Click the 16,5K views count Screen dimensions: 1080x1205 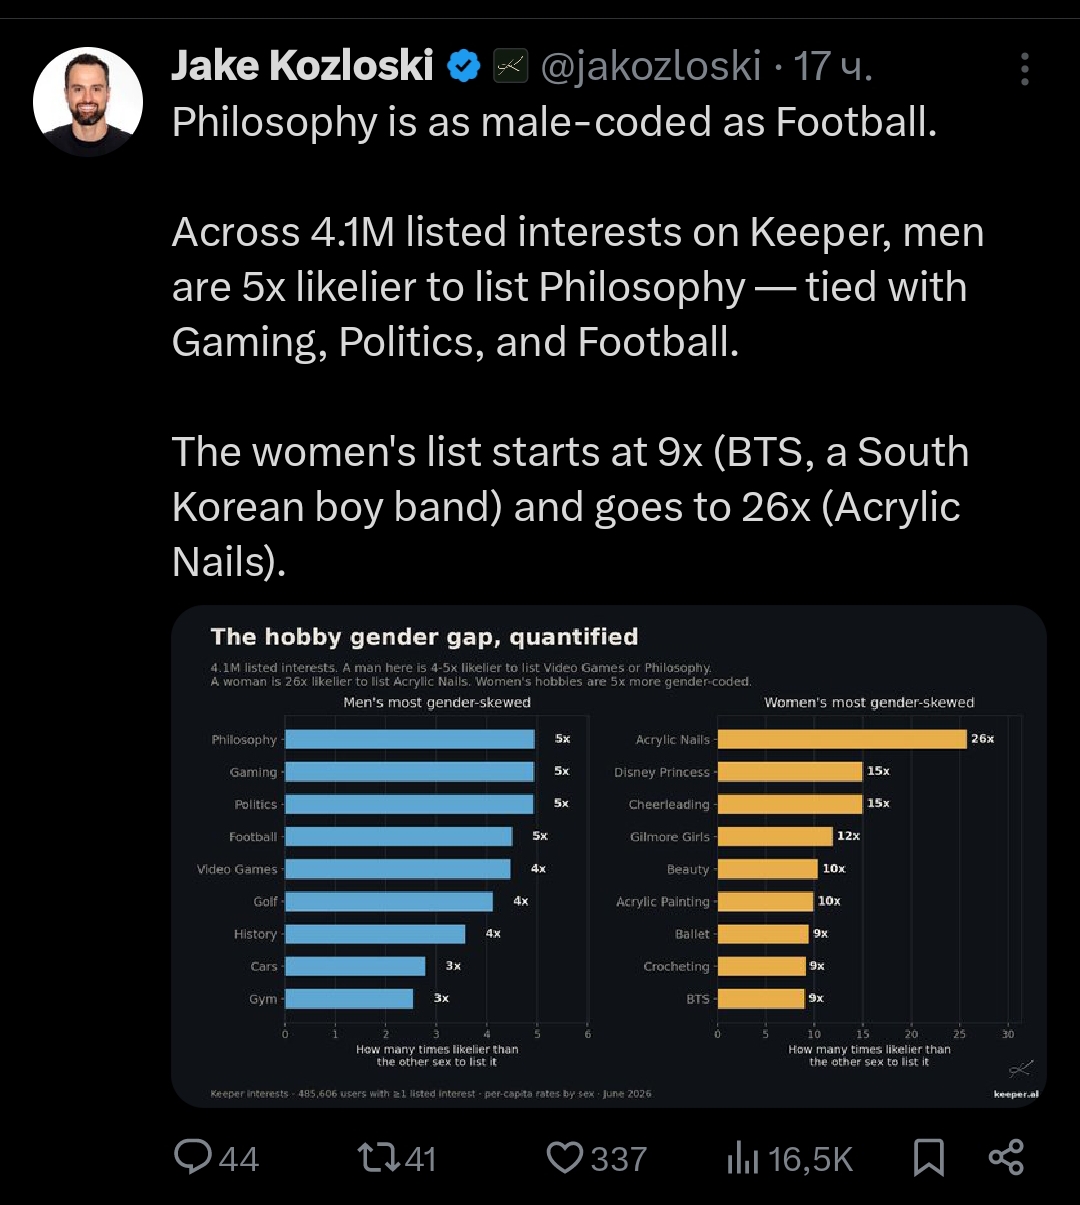811,1159
